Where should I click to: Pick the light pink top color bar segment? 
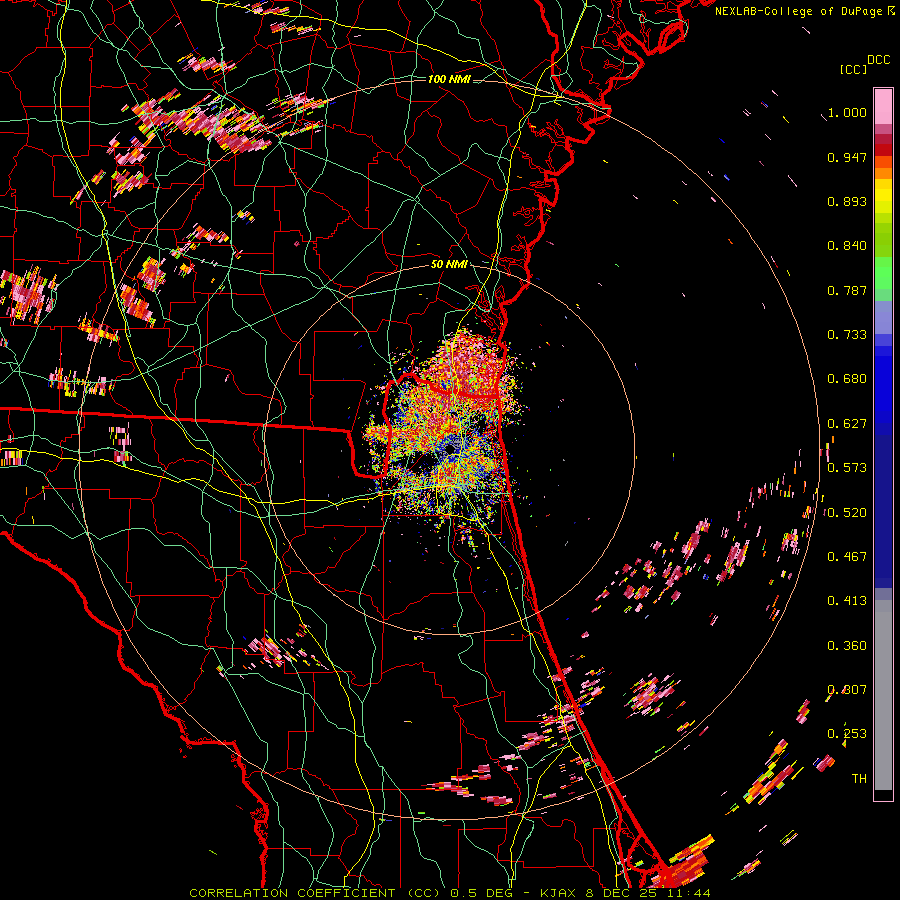883,106
